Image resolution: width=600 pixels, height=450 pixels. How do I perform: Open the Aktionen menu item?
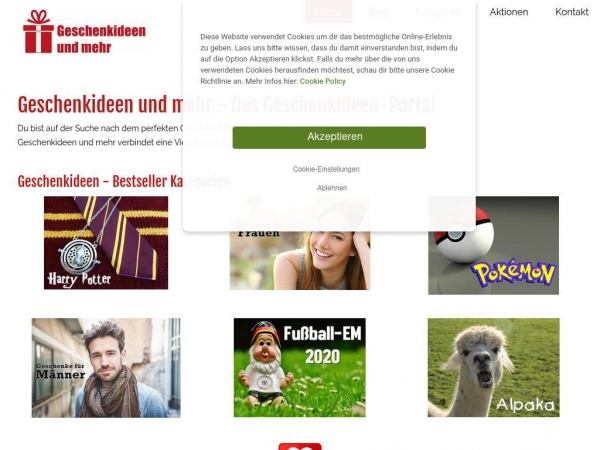tap(509, 12)
